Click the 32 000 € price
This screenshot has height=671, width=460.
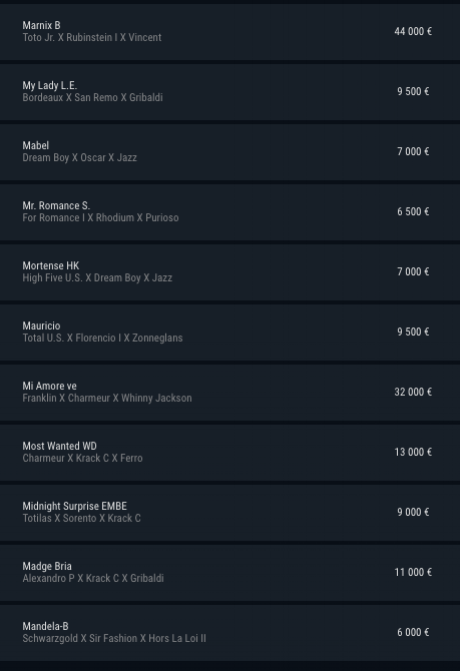click(x=413, y=392)
